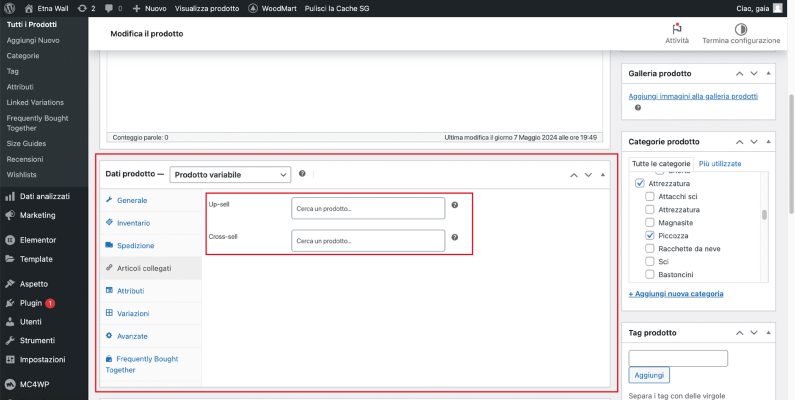The width and height of the screenshot is (795, 400).
Task: Focus the Cross-sell product search field
Action: (368, 241)
